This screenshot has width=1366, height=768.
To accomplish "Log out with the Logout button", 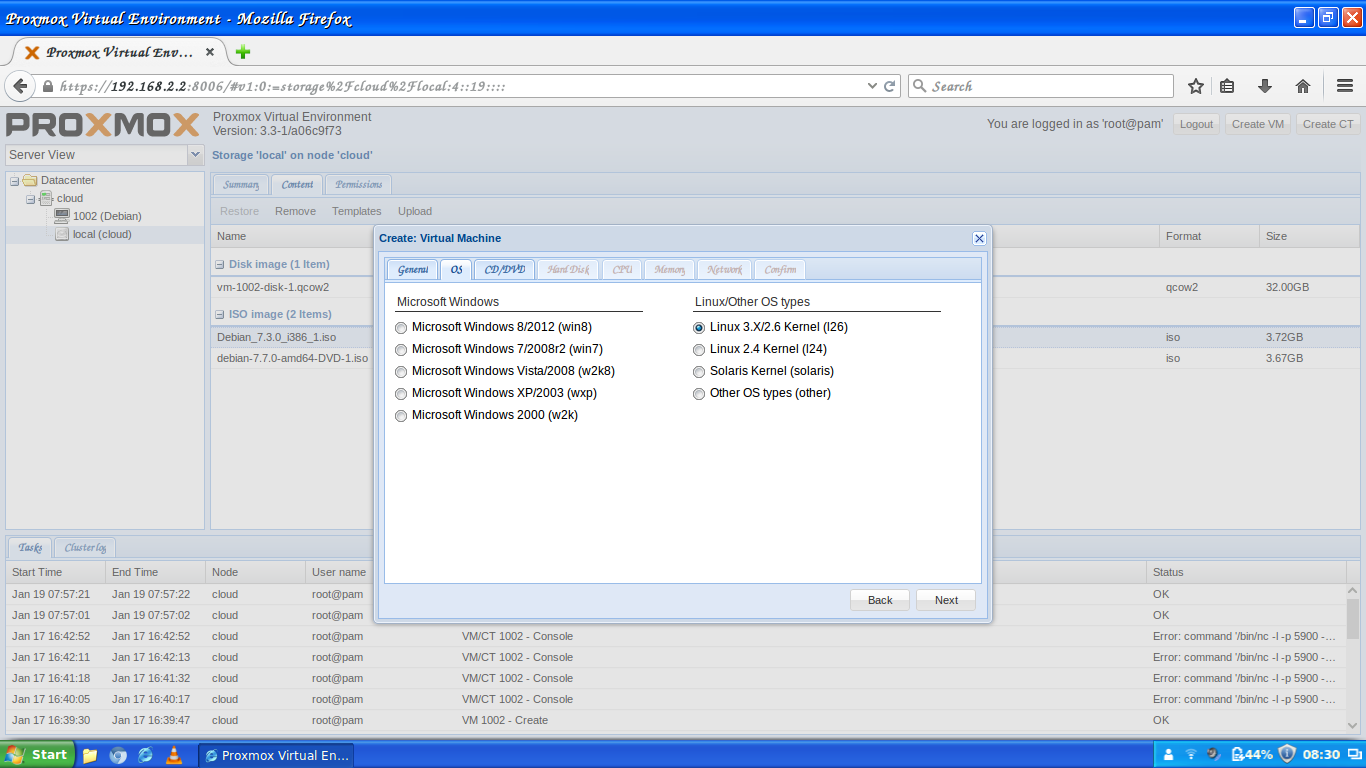I will 1196,124.
